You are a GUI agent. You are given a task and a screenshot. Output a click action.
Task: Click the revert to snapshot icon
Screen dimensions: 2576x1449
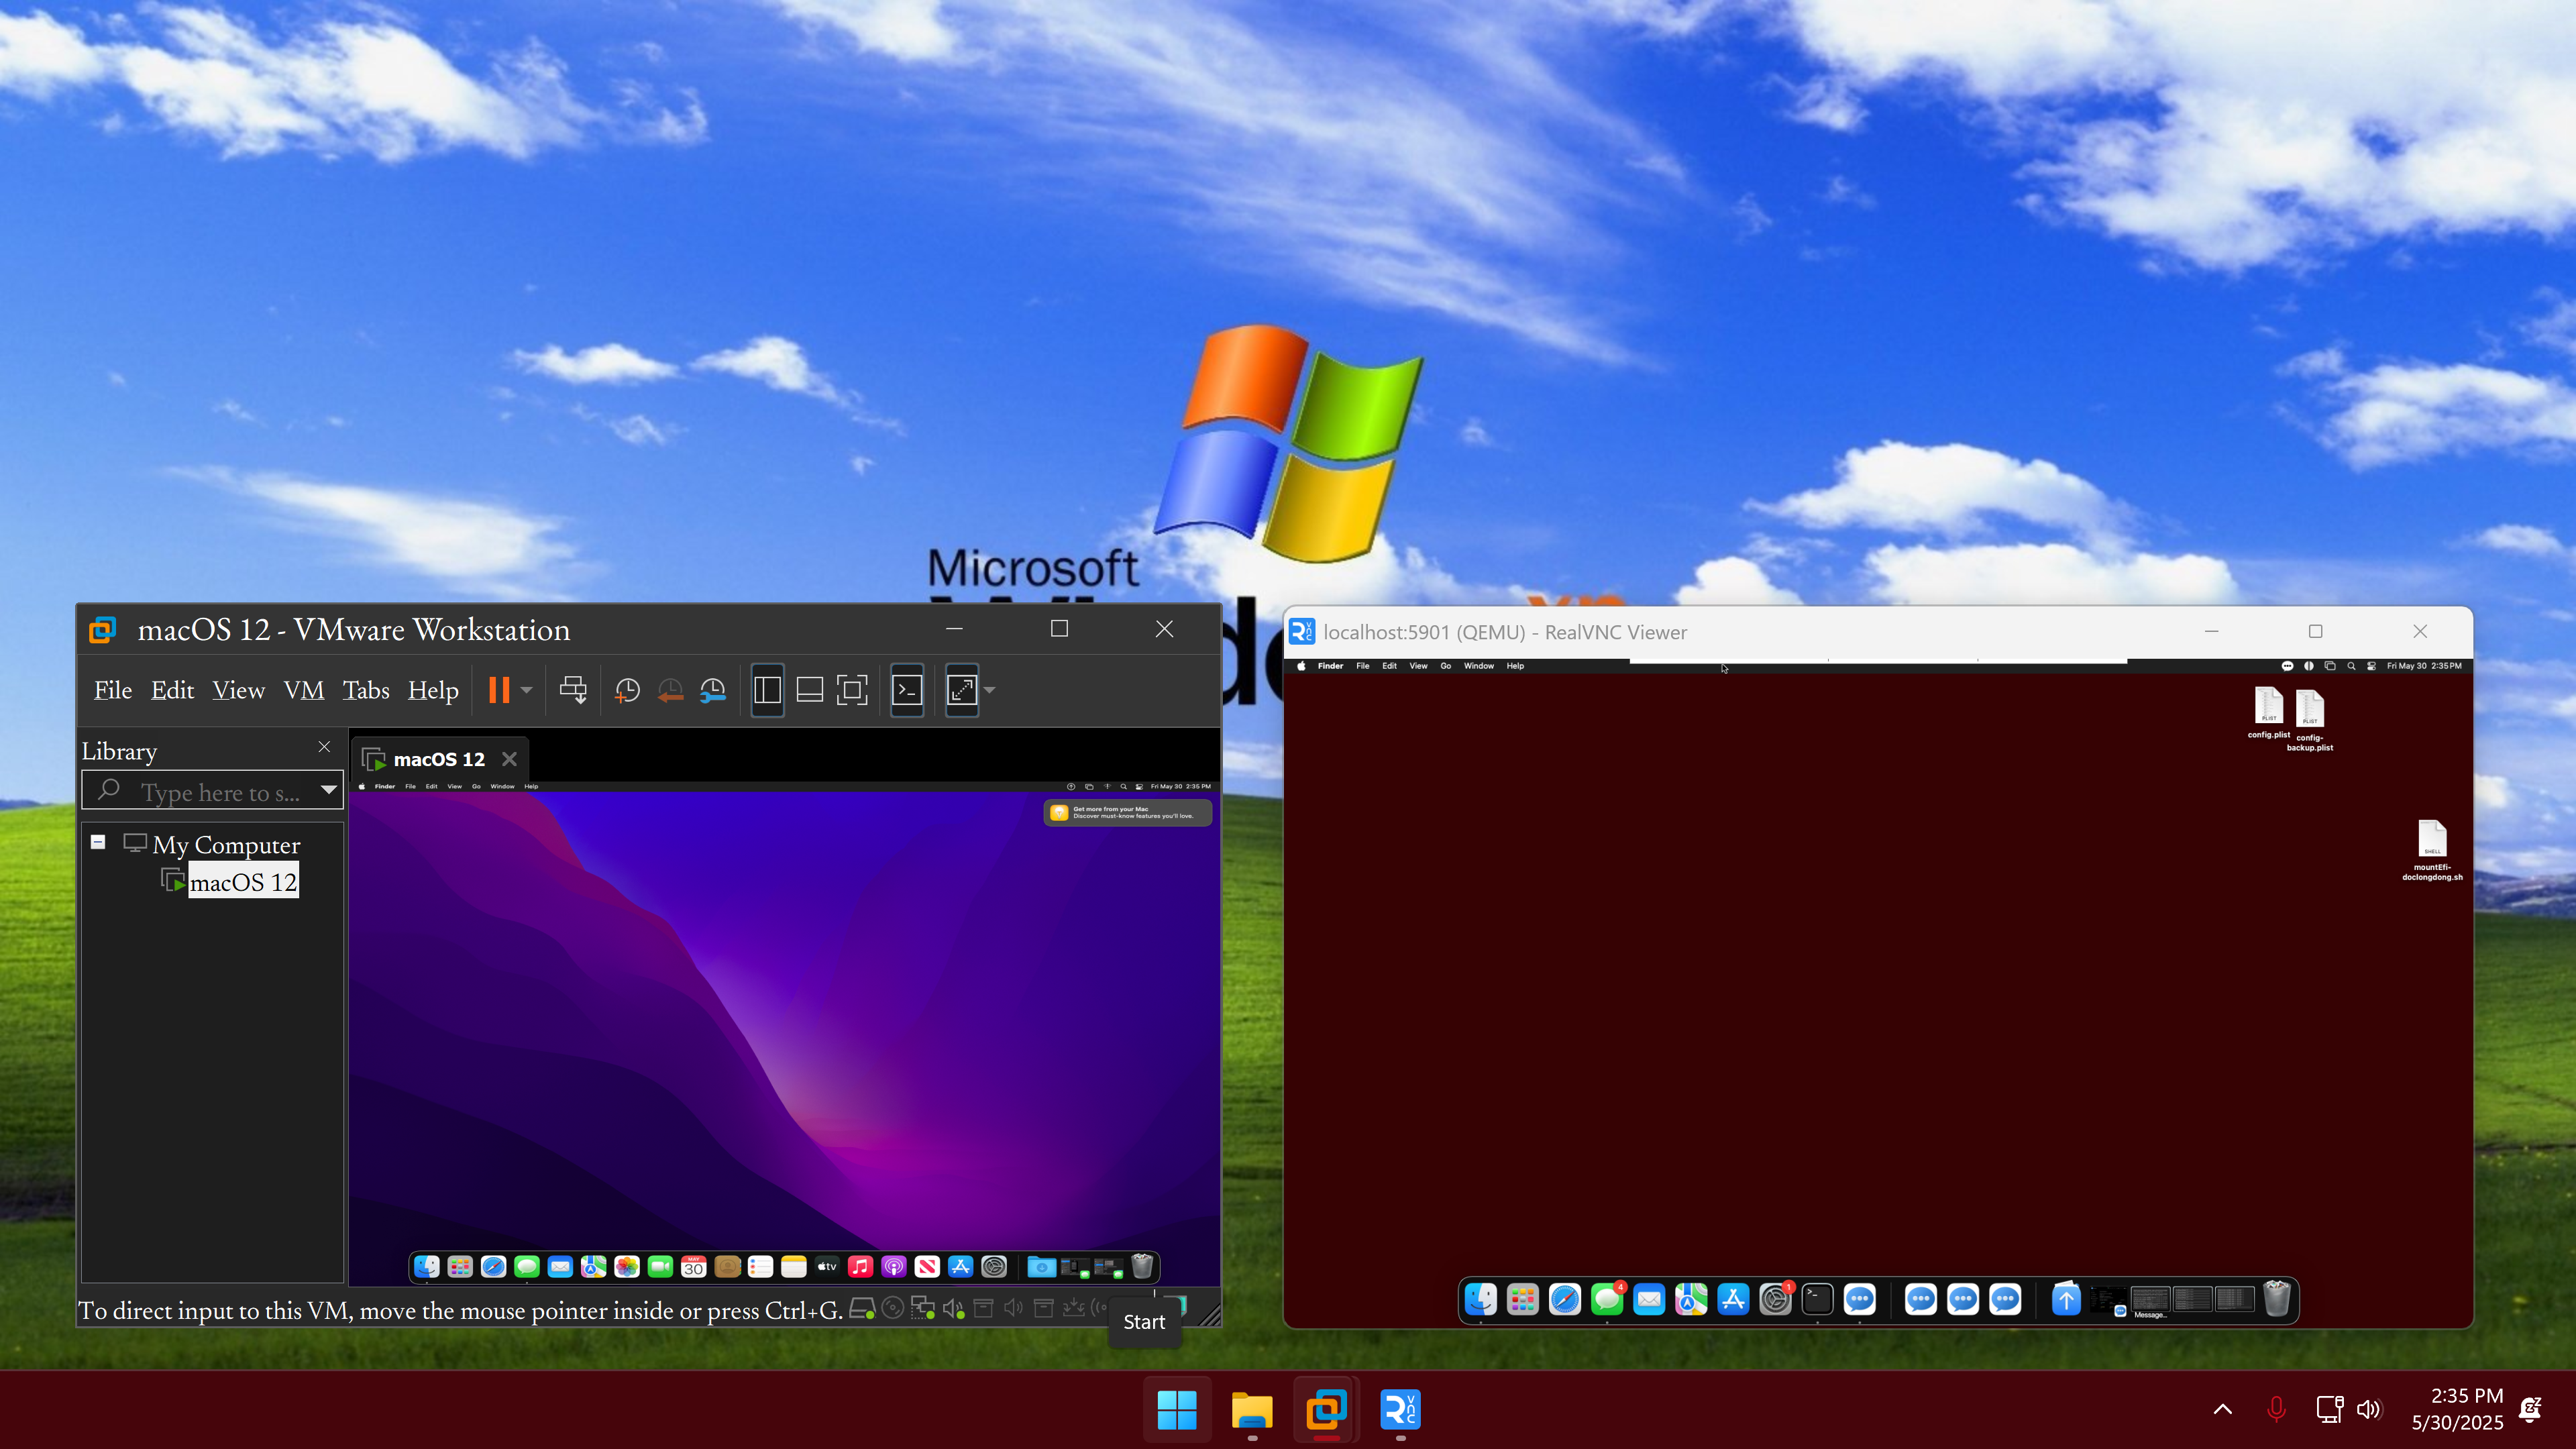pyautogui.click(x=670, y=690)
